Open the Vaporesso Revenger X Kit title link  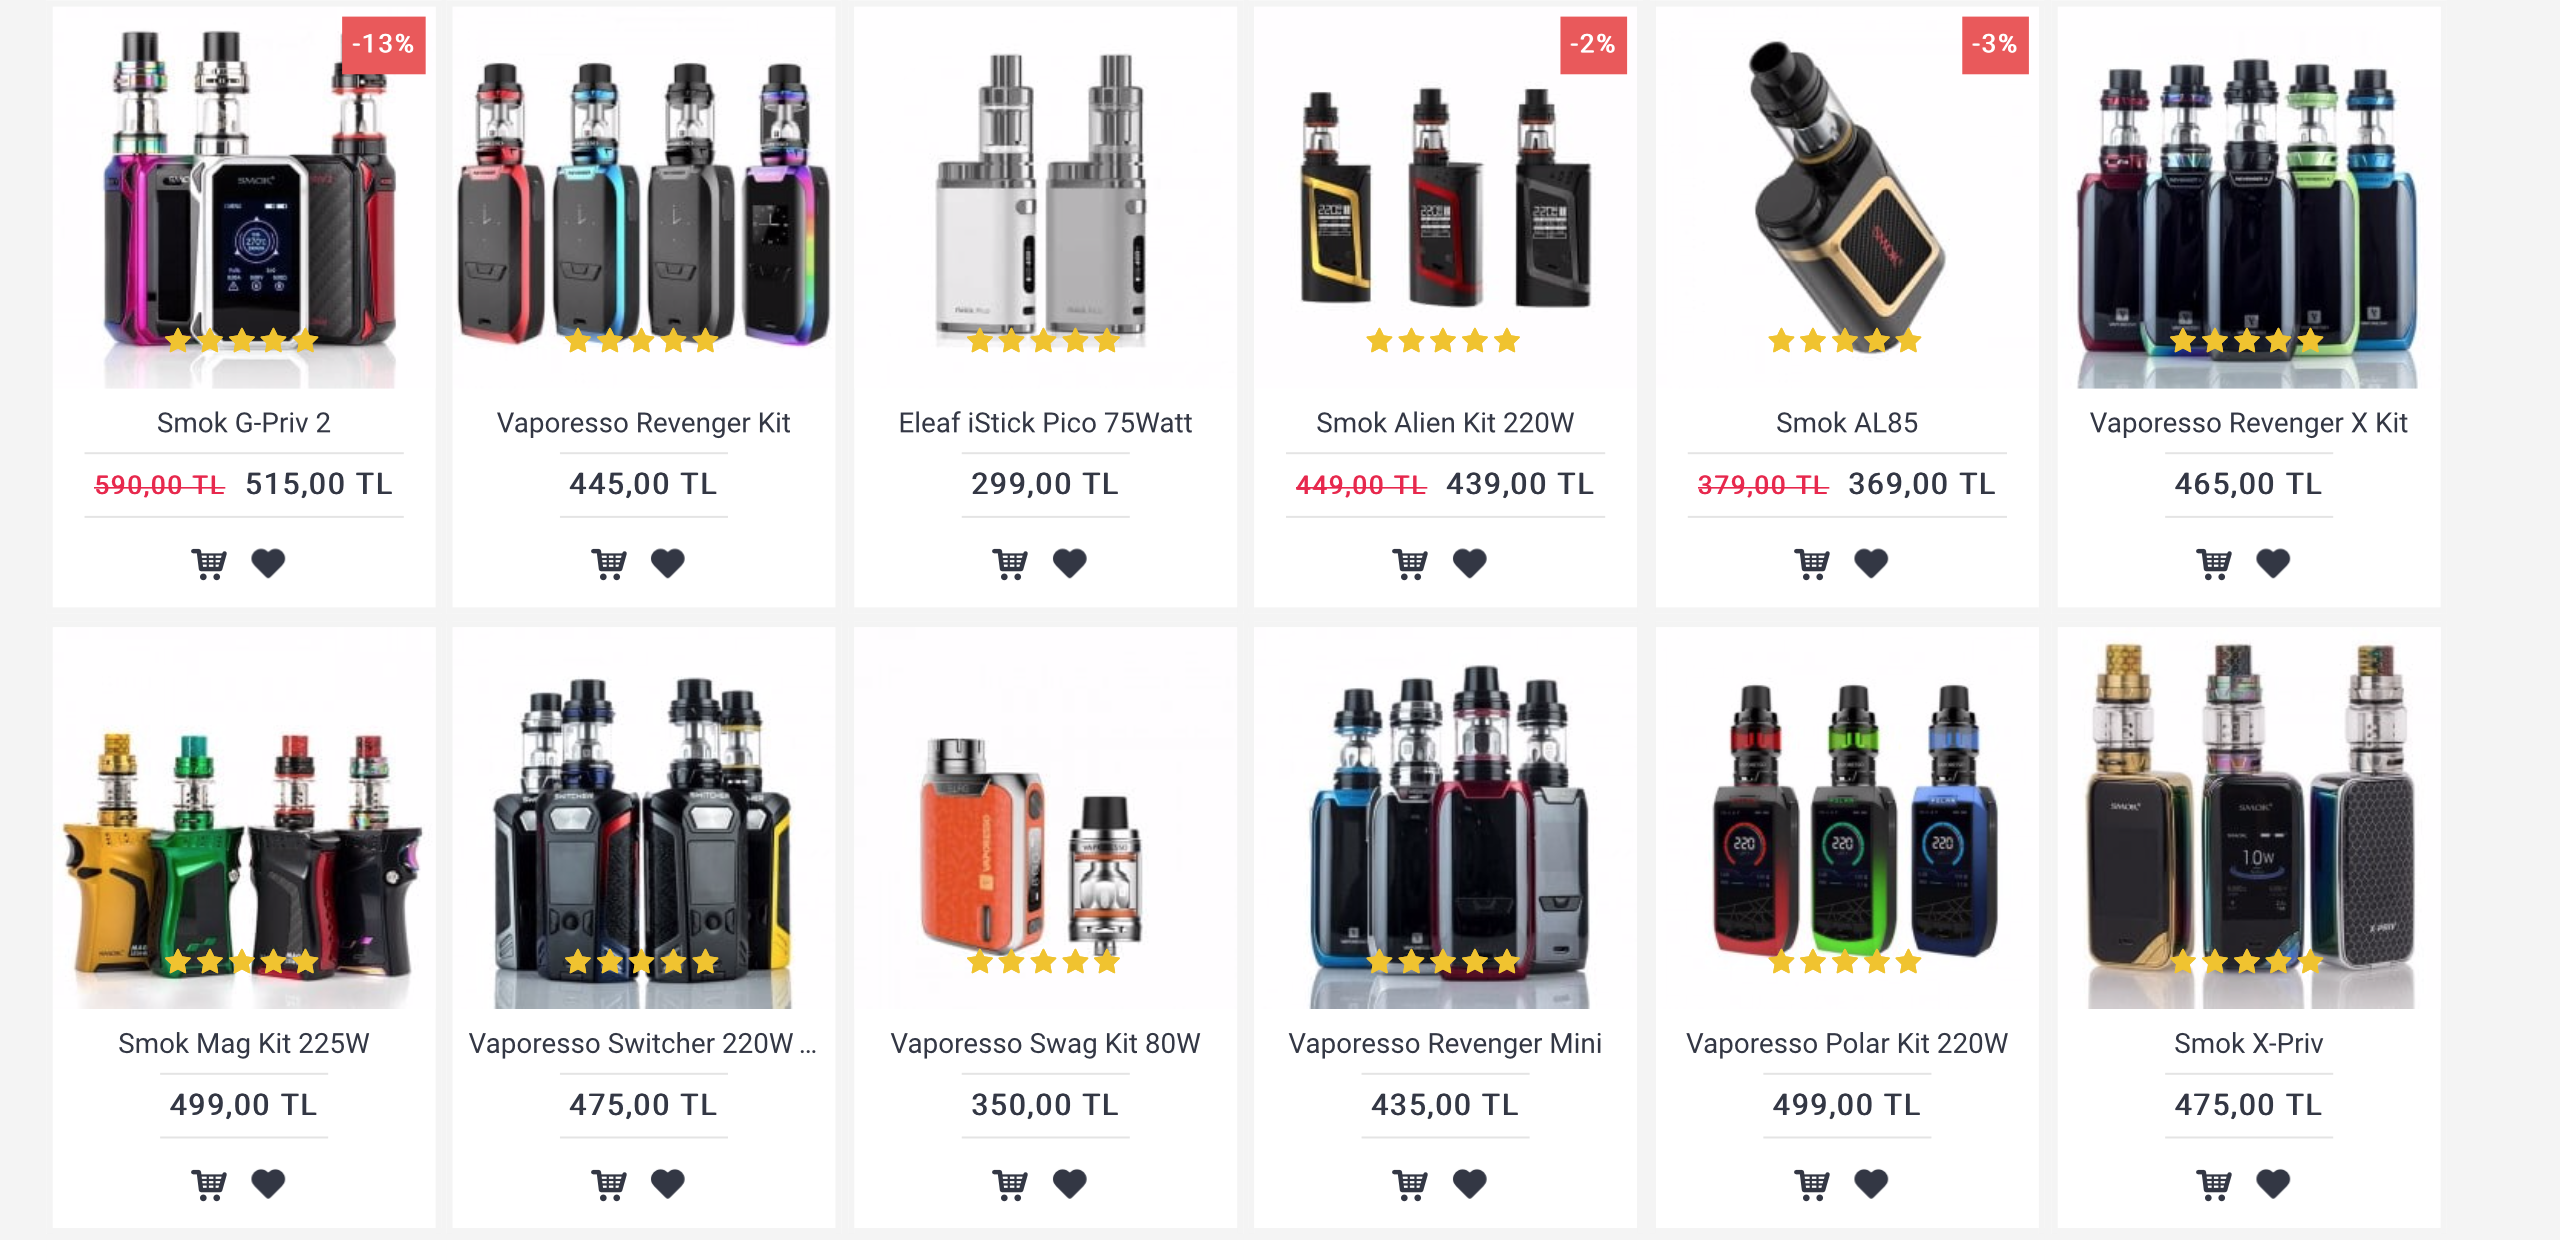(2248, 423)
